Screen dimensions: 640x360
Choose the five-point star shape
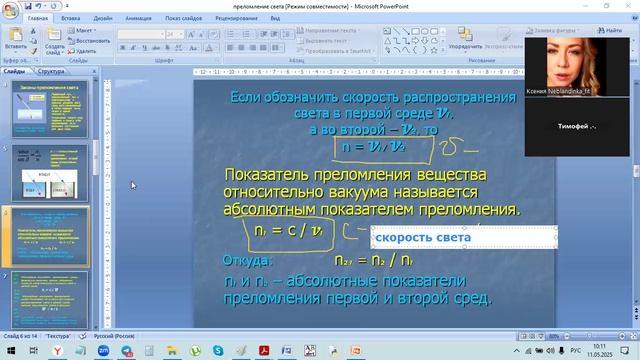coord(434,51)
